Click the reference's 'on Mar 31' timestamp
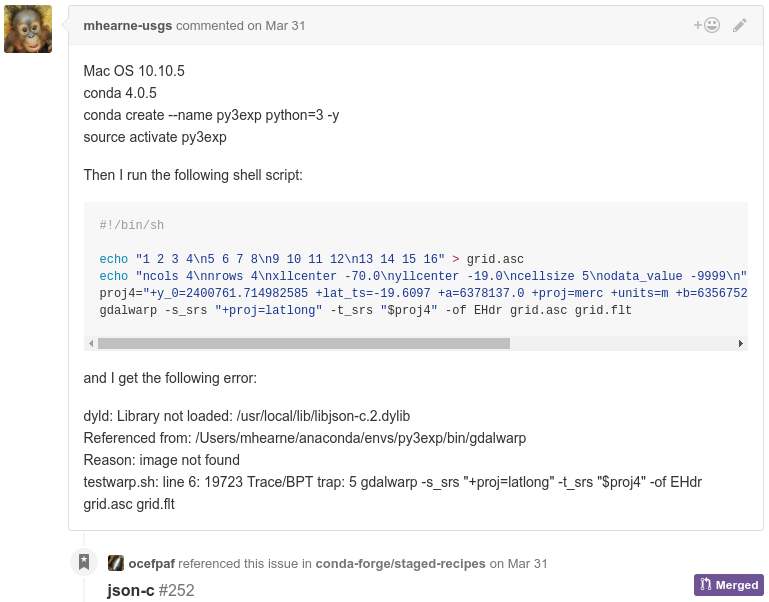This screenshot has width=769, height=602. point(518,564)
